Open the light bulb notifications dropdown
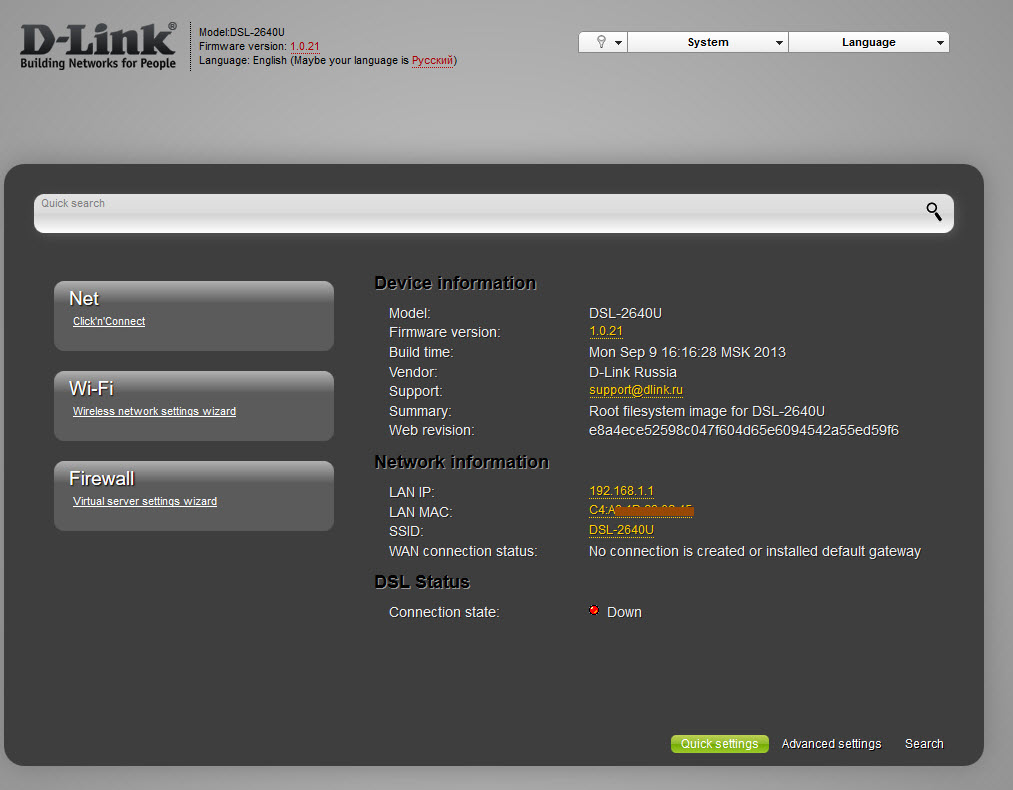The width and height of the screenshot is (1013, 790). 603,42
